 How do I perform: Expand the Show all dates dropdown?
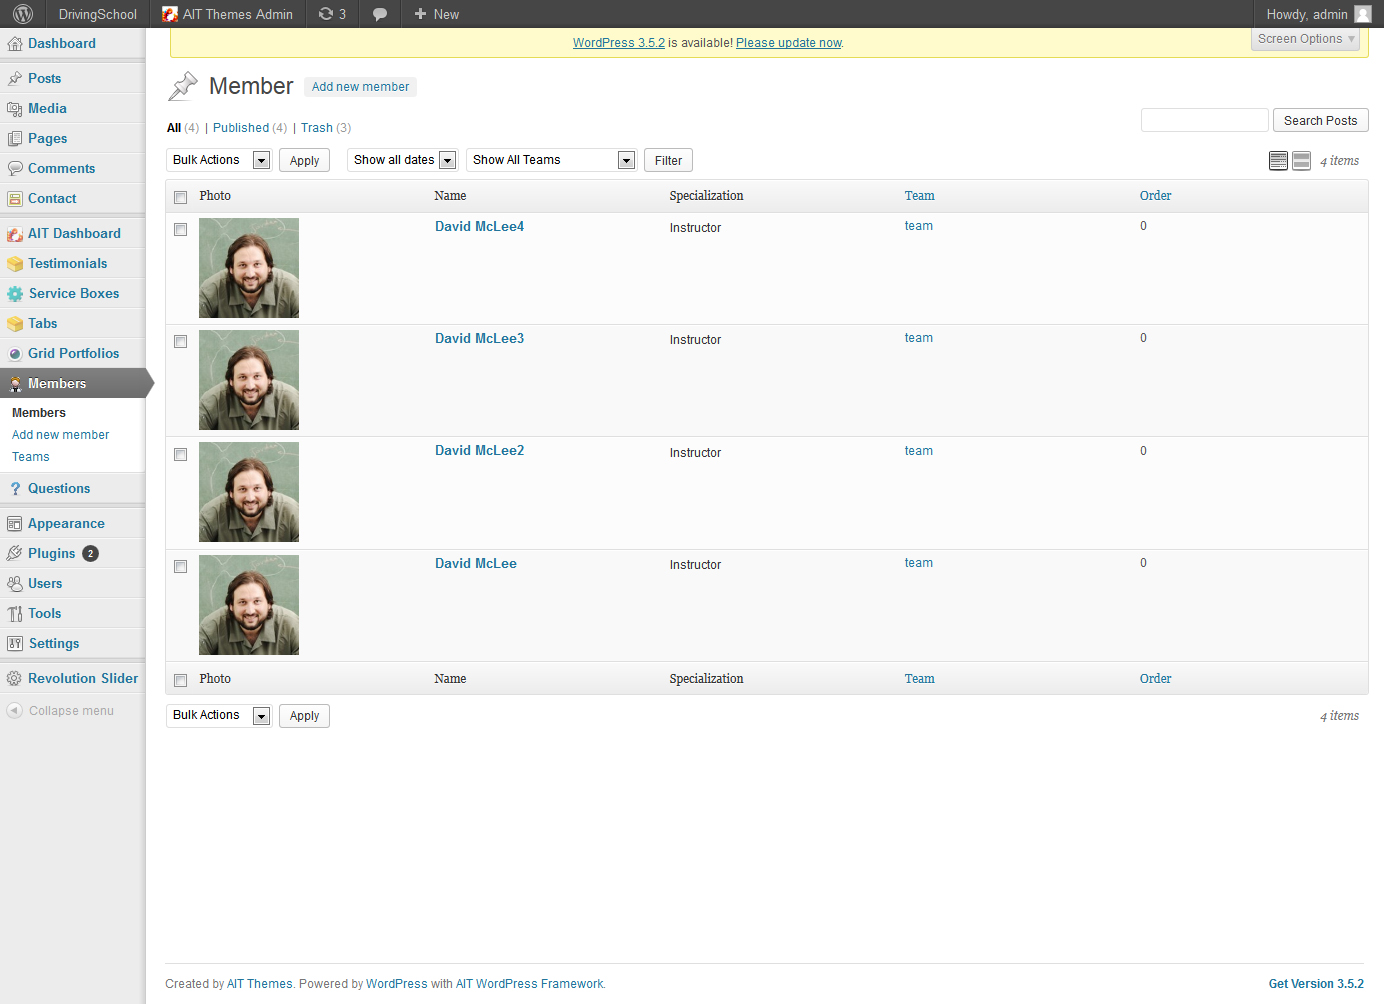click(403, 160)
